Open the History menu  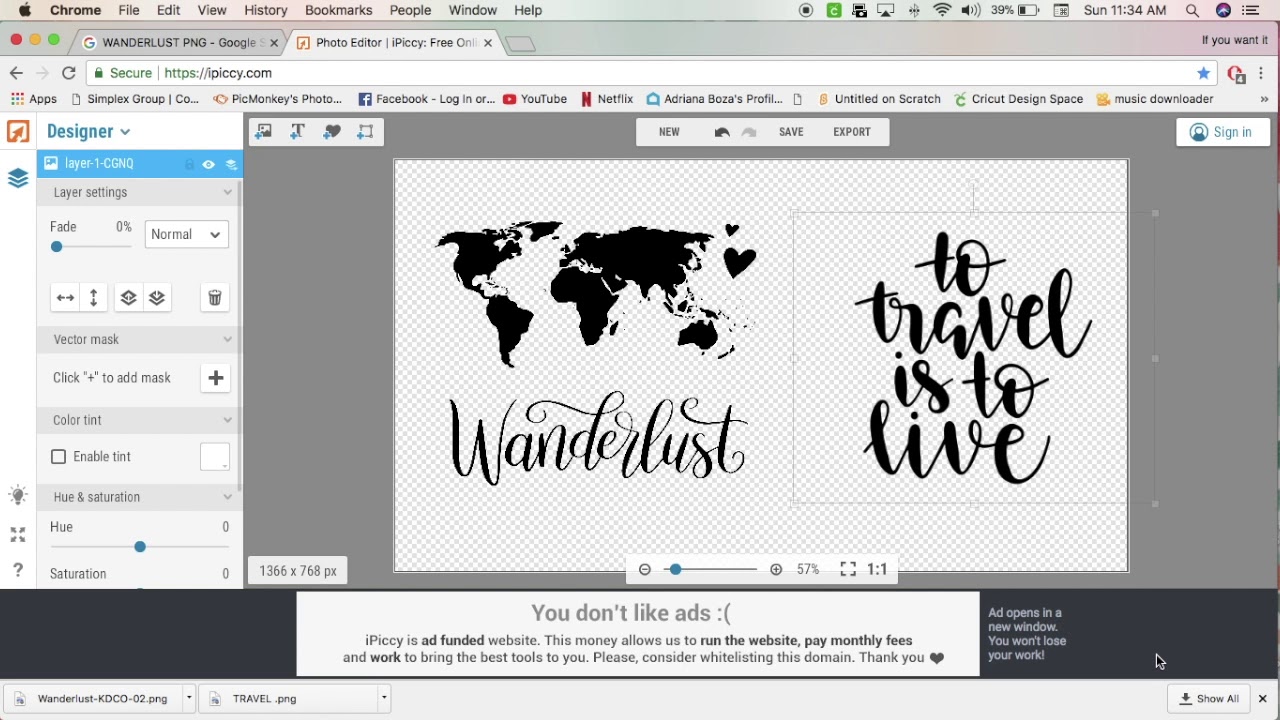pos(266,10)
